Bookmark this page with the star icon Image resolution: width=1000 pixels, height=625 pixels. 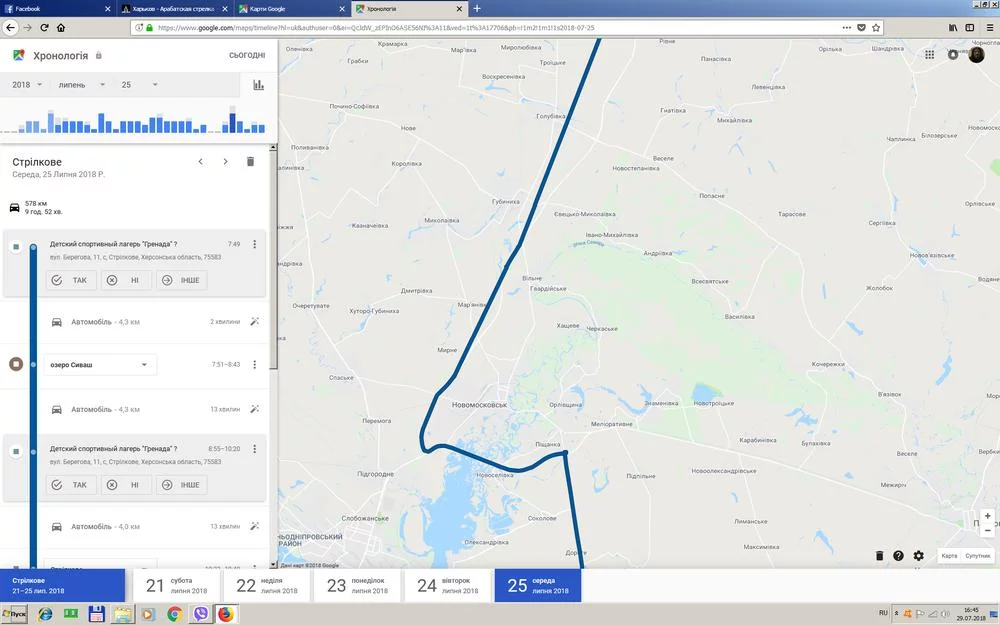tap(876, 27)
